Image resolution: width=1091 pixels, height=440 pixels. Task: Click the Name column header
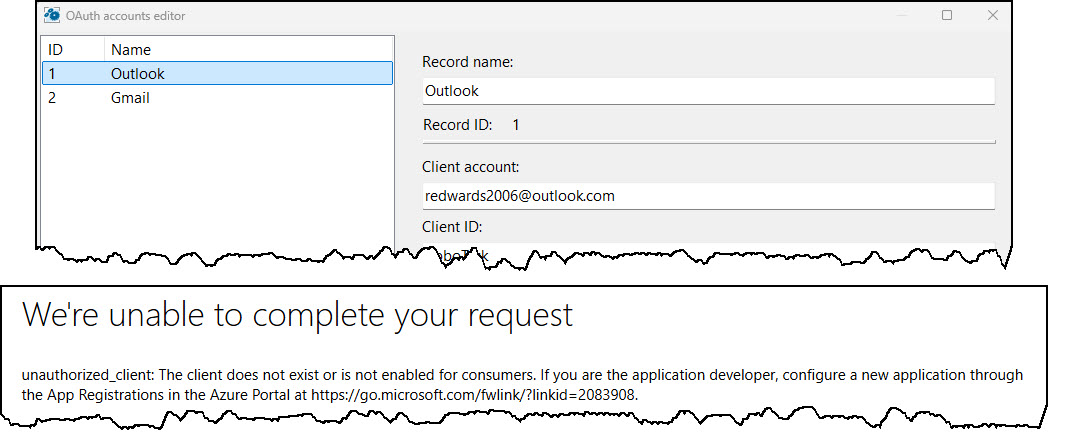point(249,49)
